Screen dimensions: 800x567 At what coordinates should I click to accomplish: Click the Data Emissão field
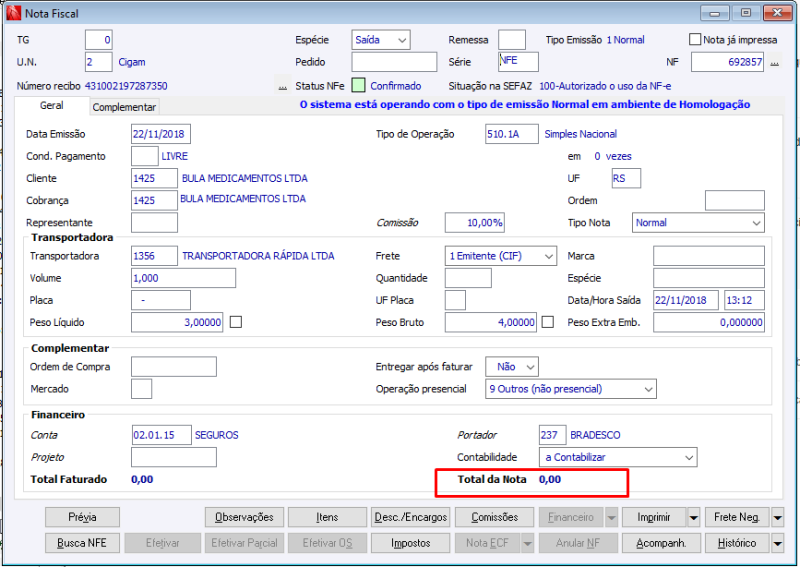(161, 134)
